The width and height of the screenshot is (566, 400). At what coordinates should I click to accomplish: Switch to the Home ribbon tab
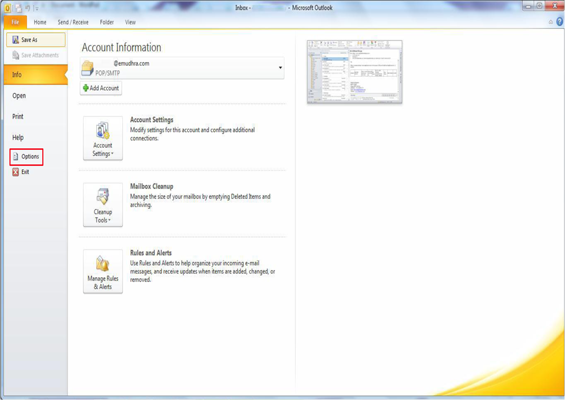tap(40, 22)
